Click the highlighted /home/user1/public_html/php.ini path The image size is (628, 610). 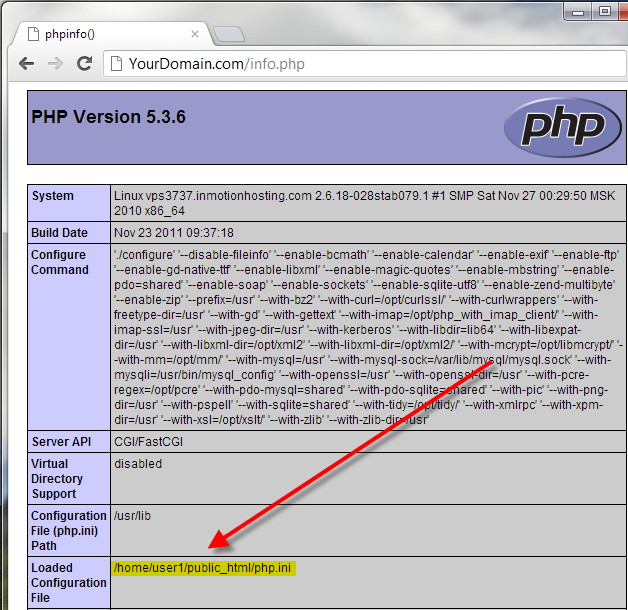[x=205, y=568]
